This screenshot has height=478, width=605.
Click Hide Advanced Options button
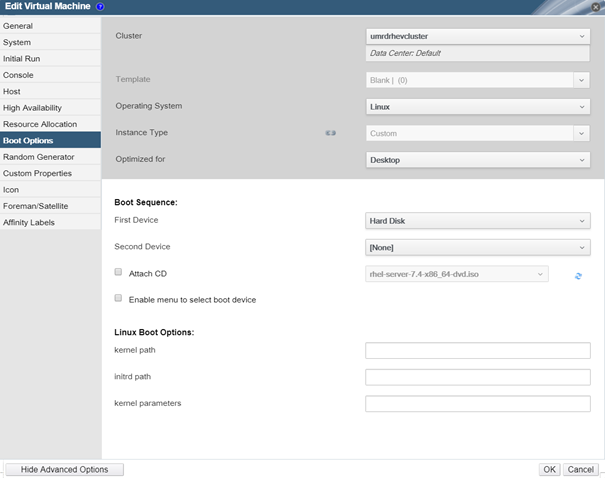(64, 470)
